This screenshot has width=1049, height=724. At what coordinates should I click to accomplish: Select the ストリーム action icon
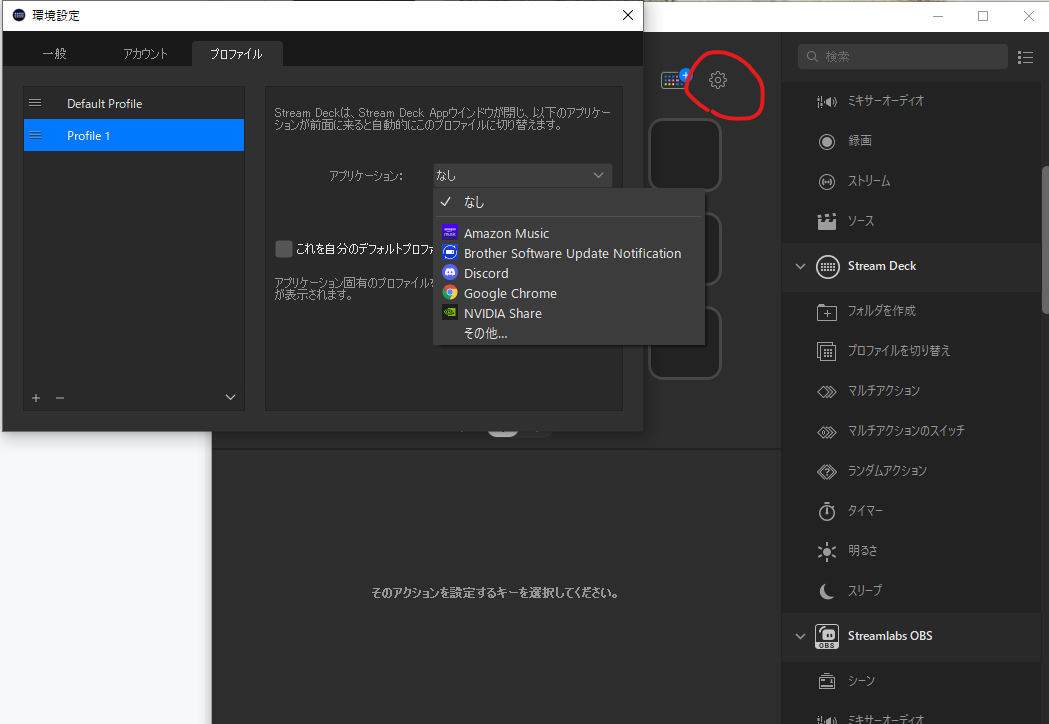pyautogui.click(x=827, y=181)
